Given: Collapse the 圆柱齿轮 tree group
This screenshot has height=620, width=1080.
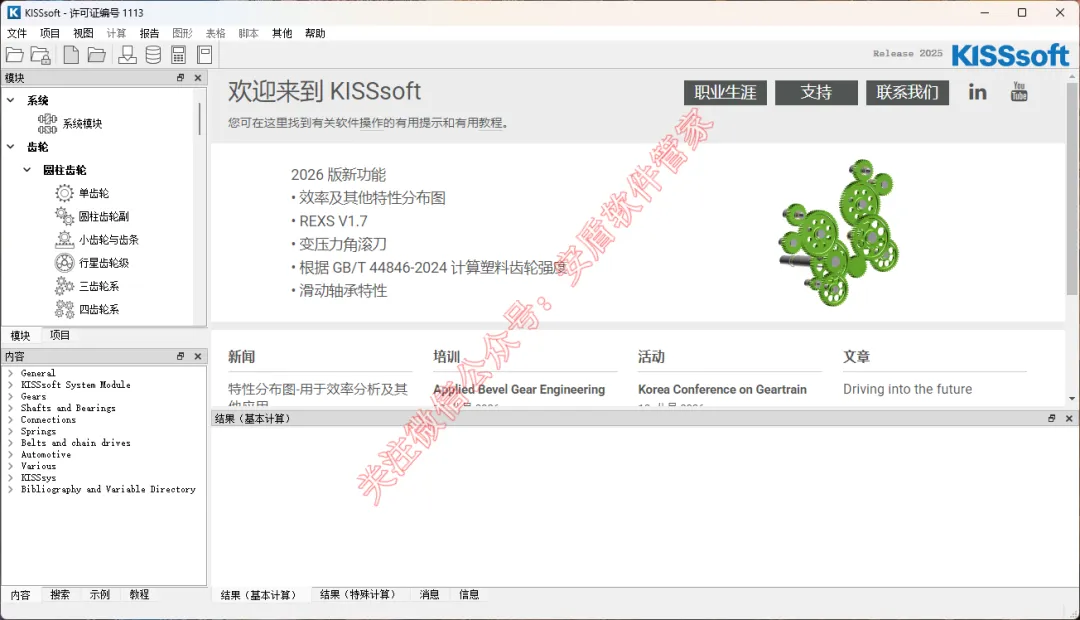Looking at the screenshot, I should coord(27,169).
